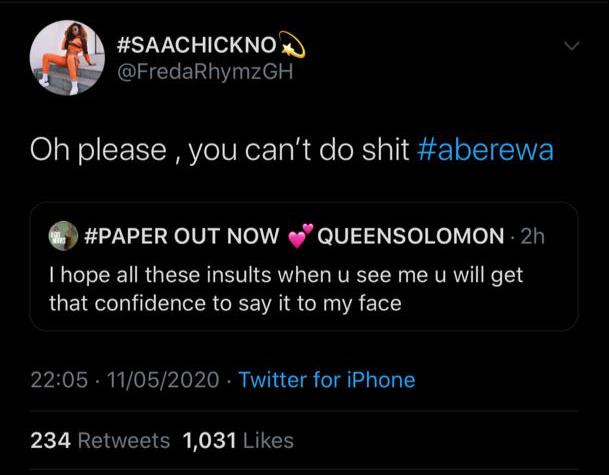
Task: Open the #SAACHICKNO display name
Action: pyautogui.click(x=197, y=45)
